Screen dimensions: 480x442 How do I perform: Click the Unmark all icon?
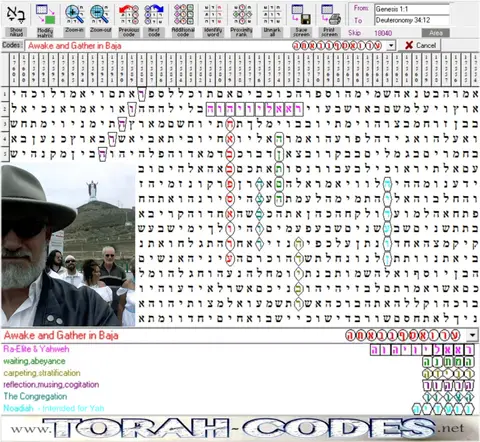point(272,15)
